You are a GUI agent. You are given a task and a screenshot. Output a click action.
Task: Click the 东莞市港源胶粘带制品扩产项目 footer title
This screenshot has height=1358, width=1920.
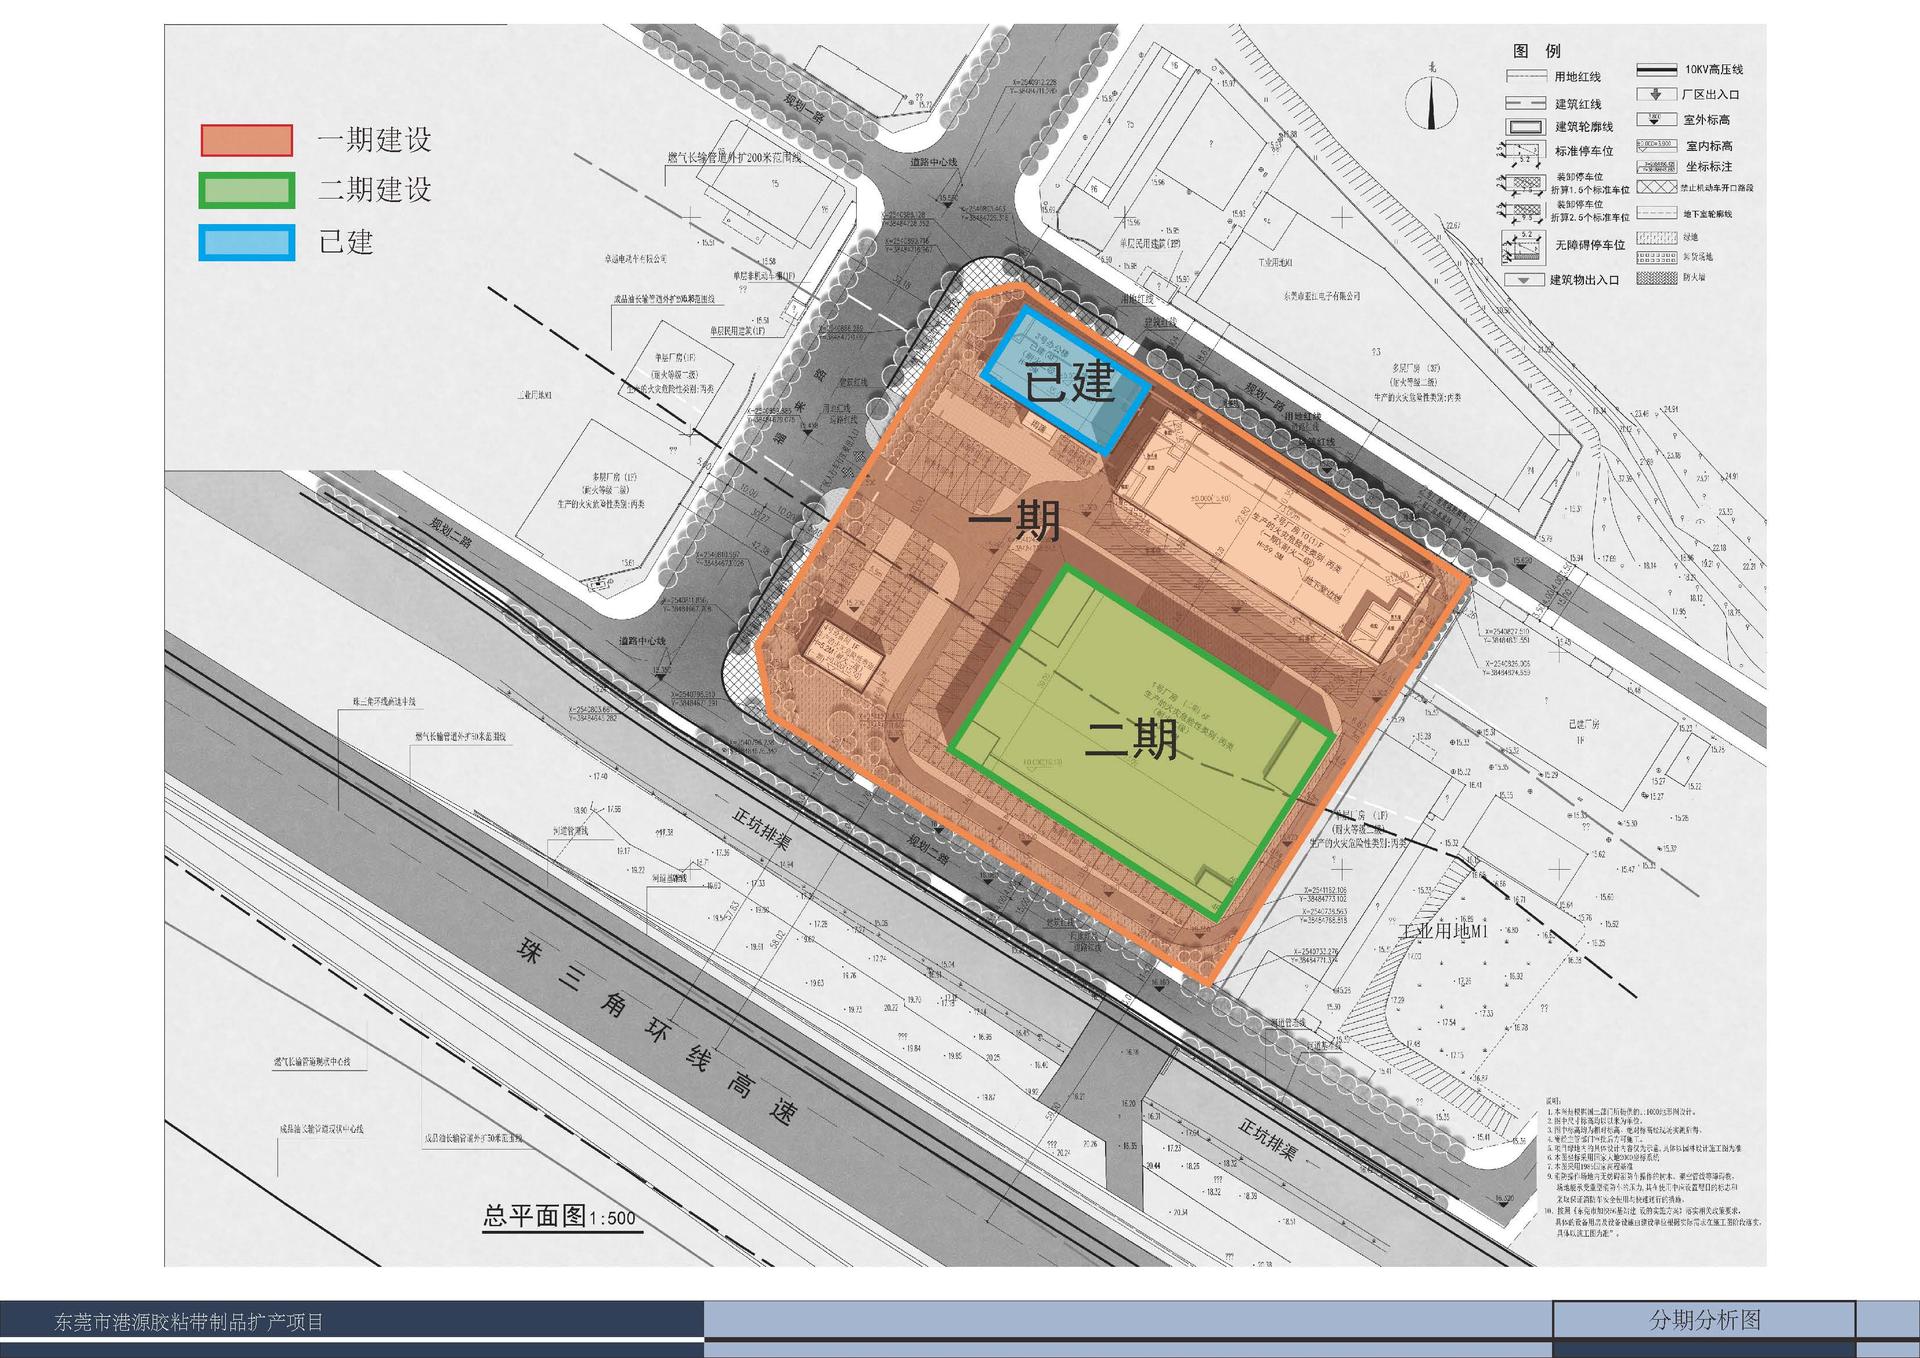(189, 1322)
